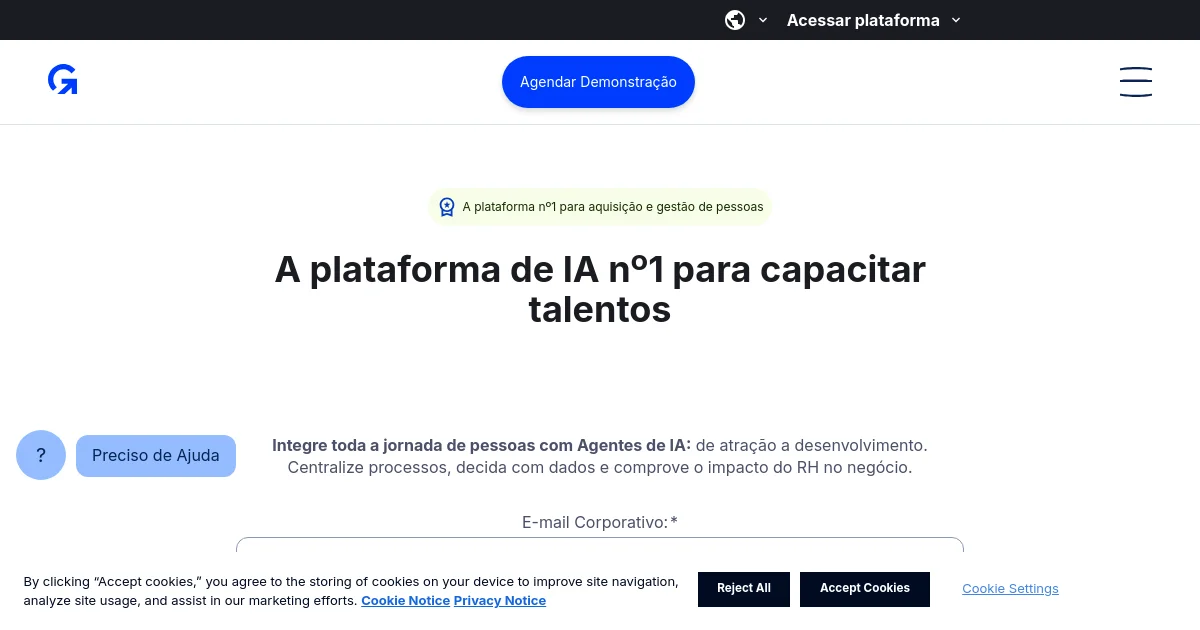Open the Preciso de Ajuda chat button
The image size is (1200, 630).
point(156,456)
